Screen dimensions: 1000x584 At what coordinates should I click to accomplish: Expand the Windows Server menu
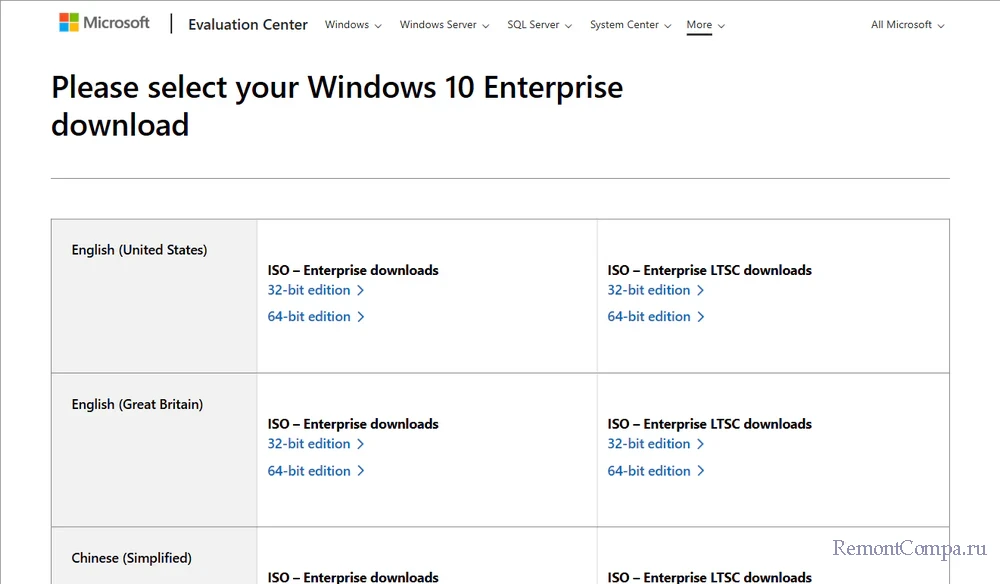pos(444,25)
